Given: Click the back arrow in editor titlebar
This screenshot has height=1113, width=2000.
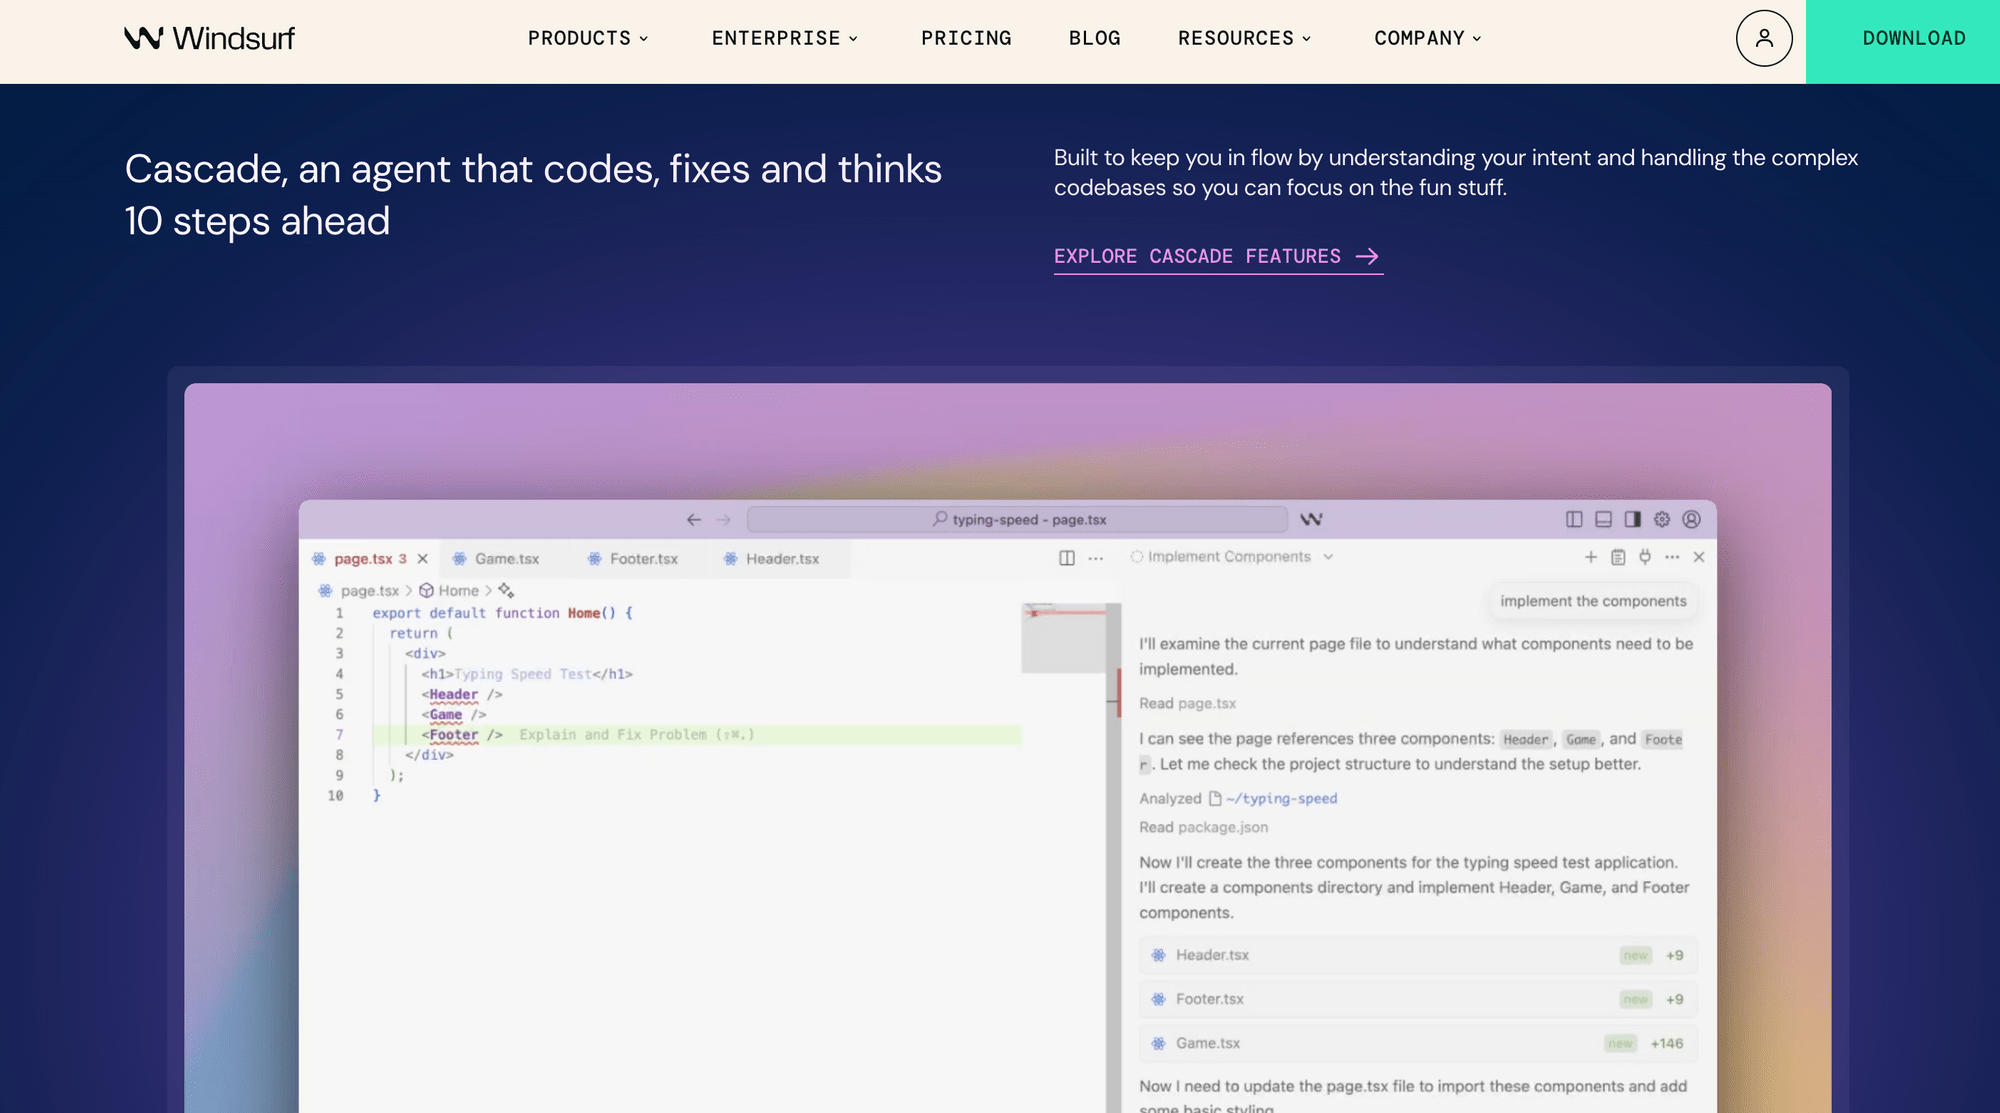Looking at the screenshot, I should 694,520.
